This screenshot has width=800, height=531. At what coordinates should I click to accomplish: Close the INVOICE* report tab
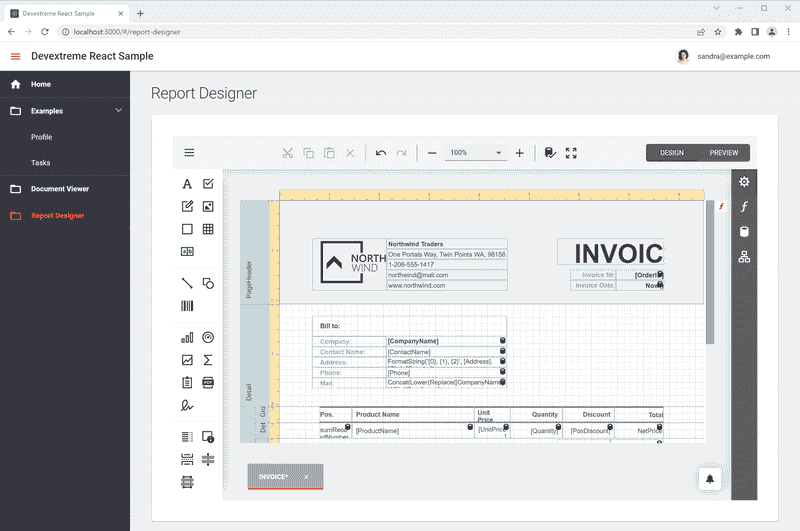point(306,477)
